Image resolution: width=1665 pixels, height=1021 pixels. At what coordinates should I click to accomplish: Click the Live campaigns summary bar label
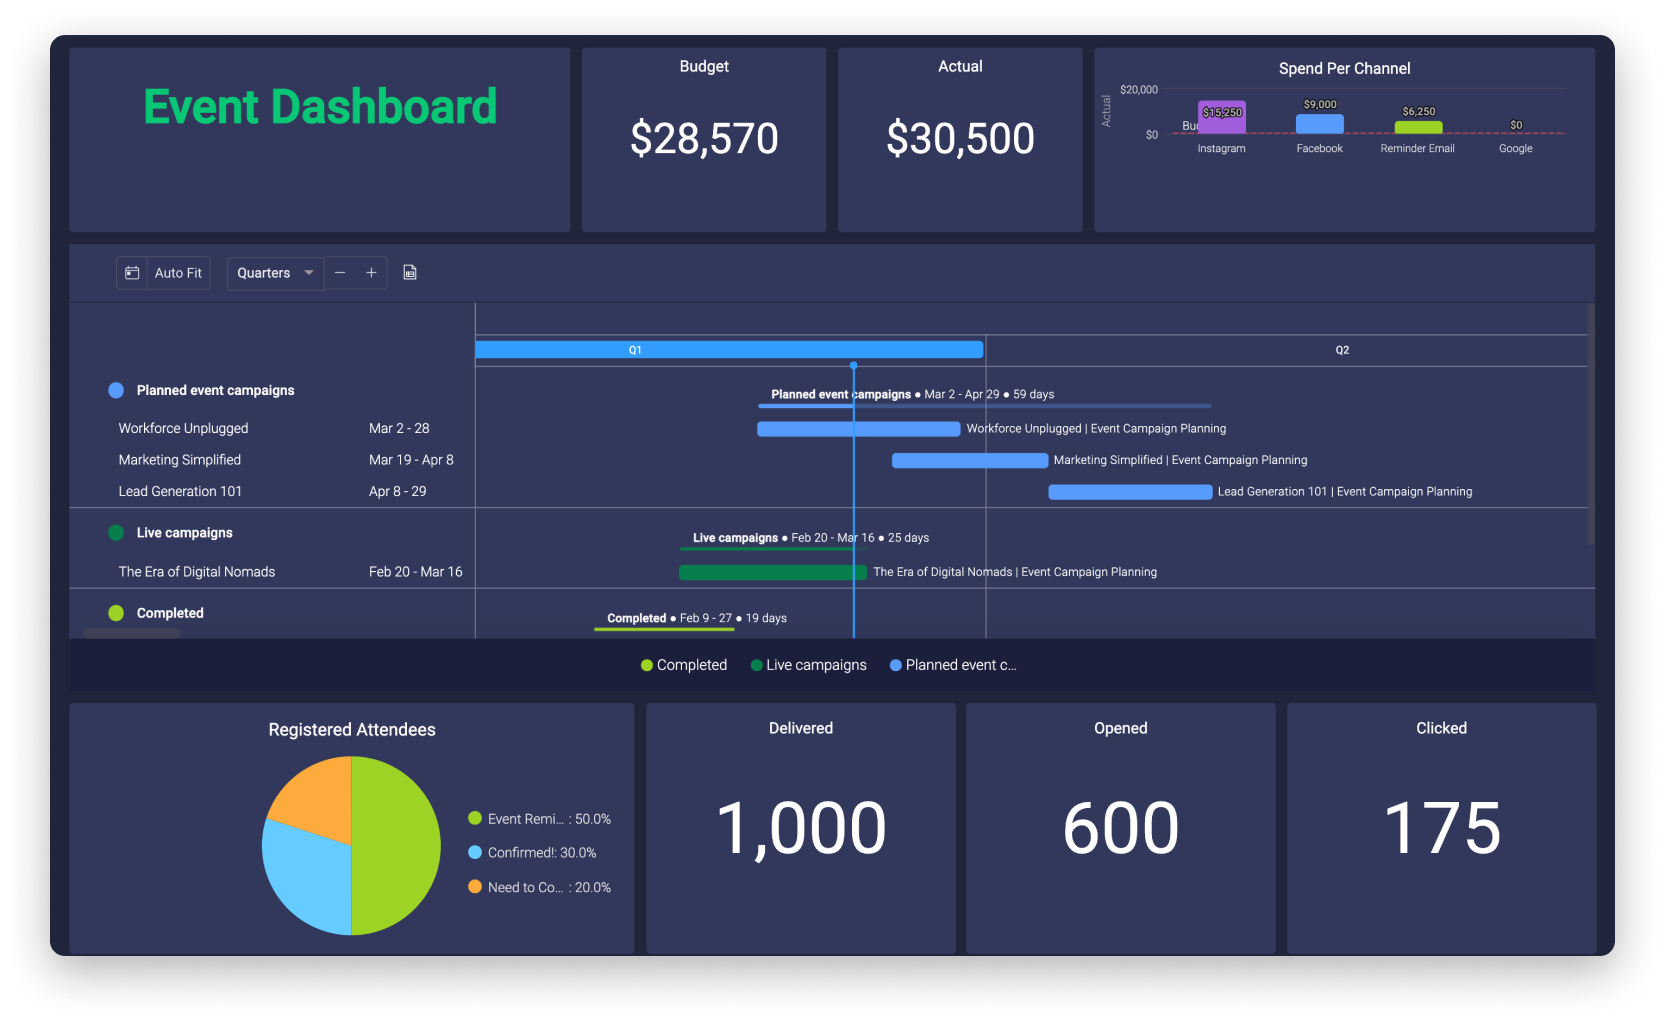pyautogui.click(x=811, y=538)
